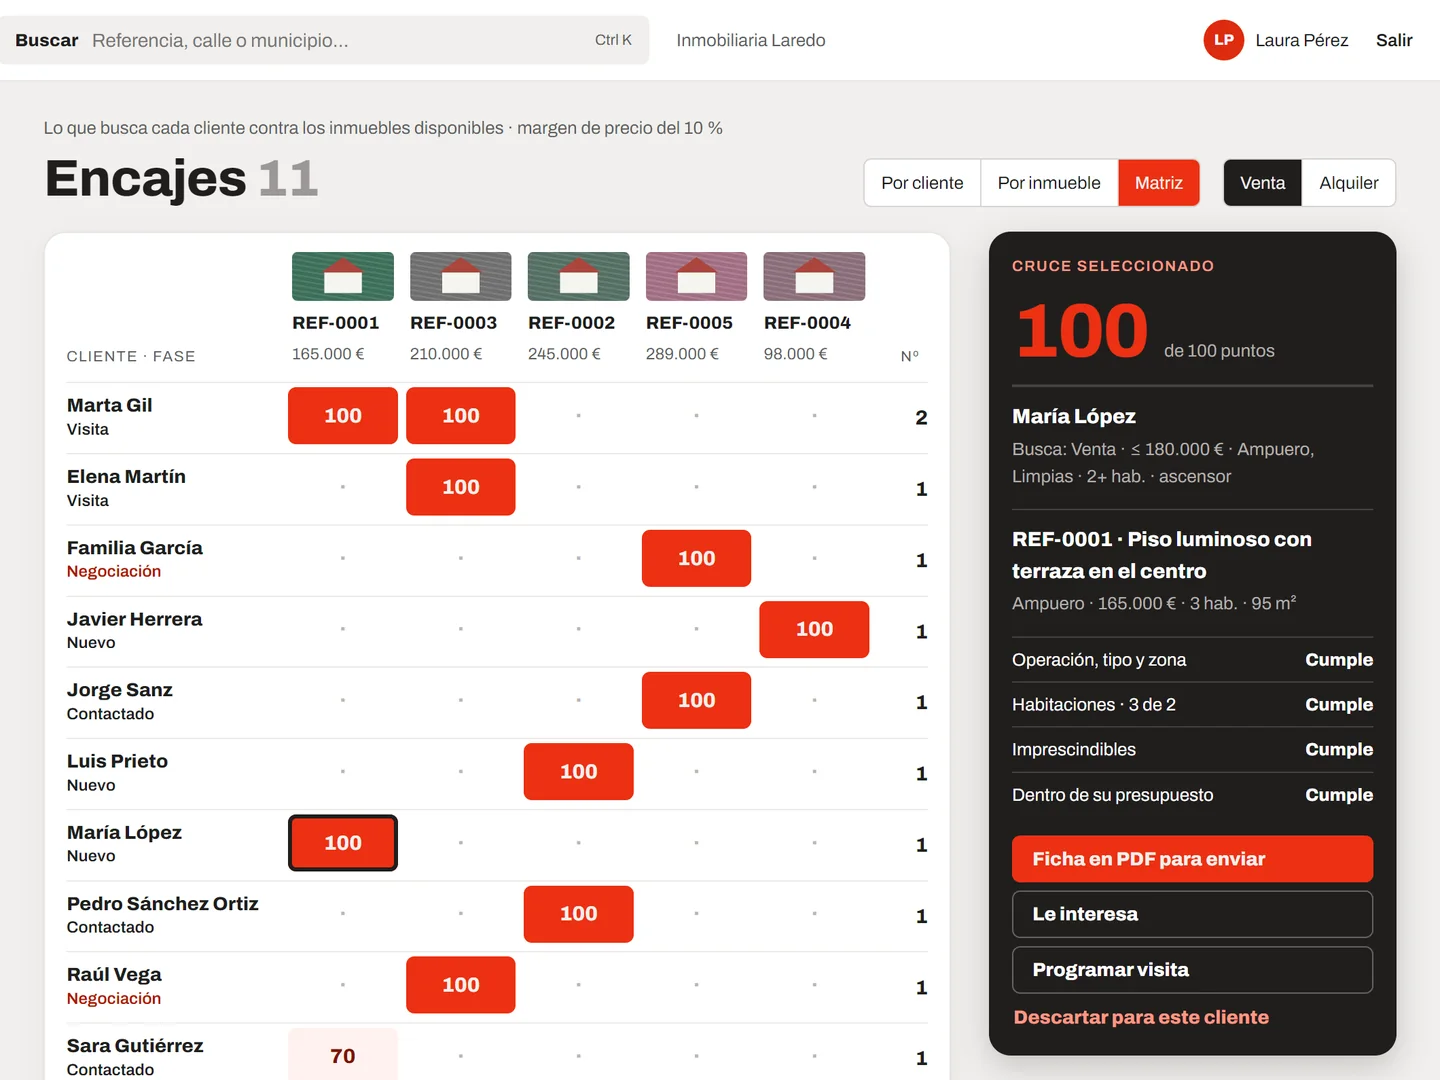
Task: Click client name Javier Herrera
Action: coord(135,619)
